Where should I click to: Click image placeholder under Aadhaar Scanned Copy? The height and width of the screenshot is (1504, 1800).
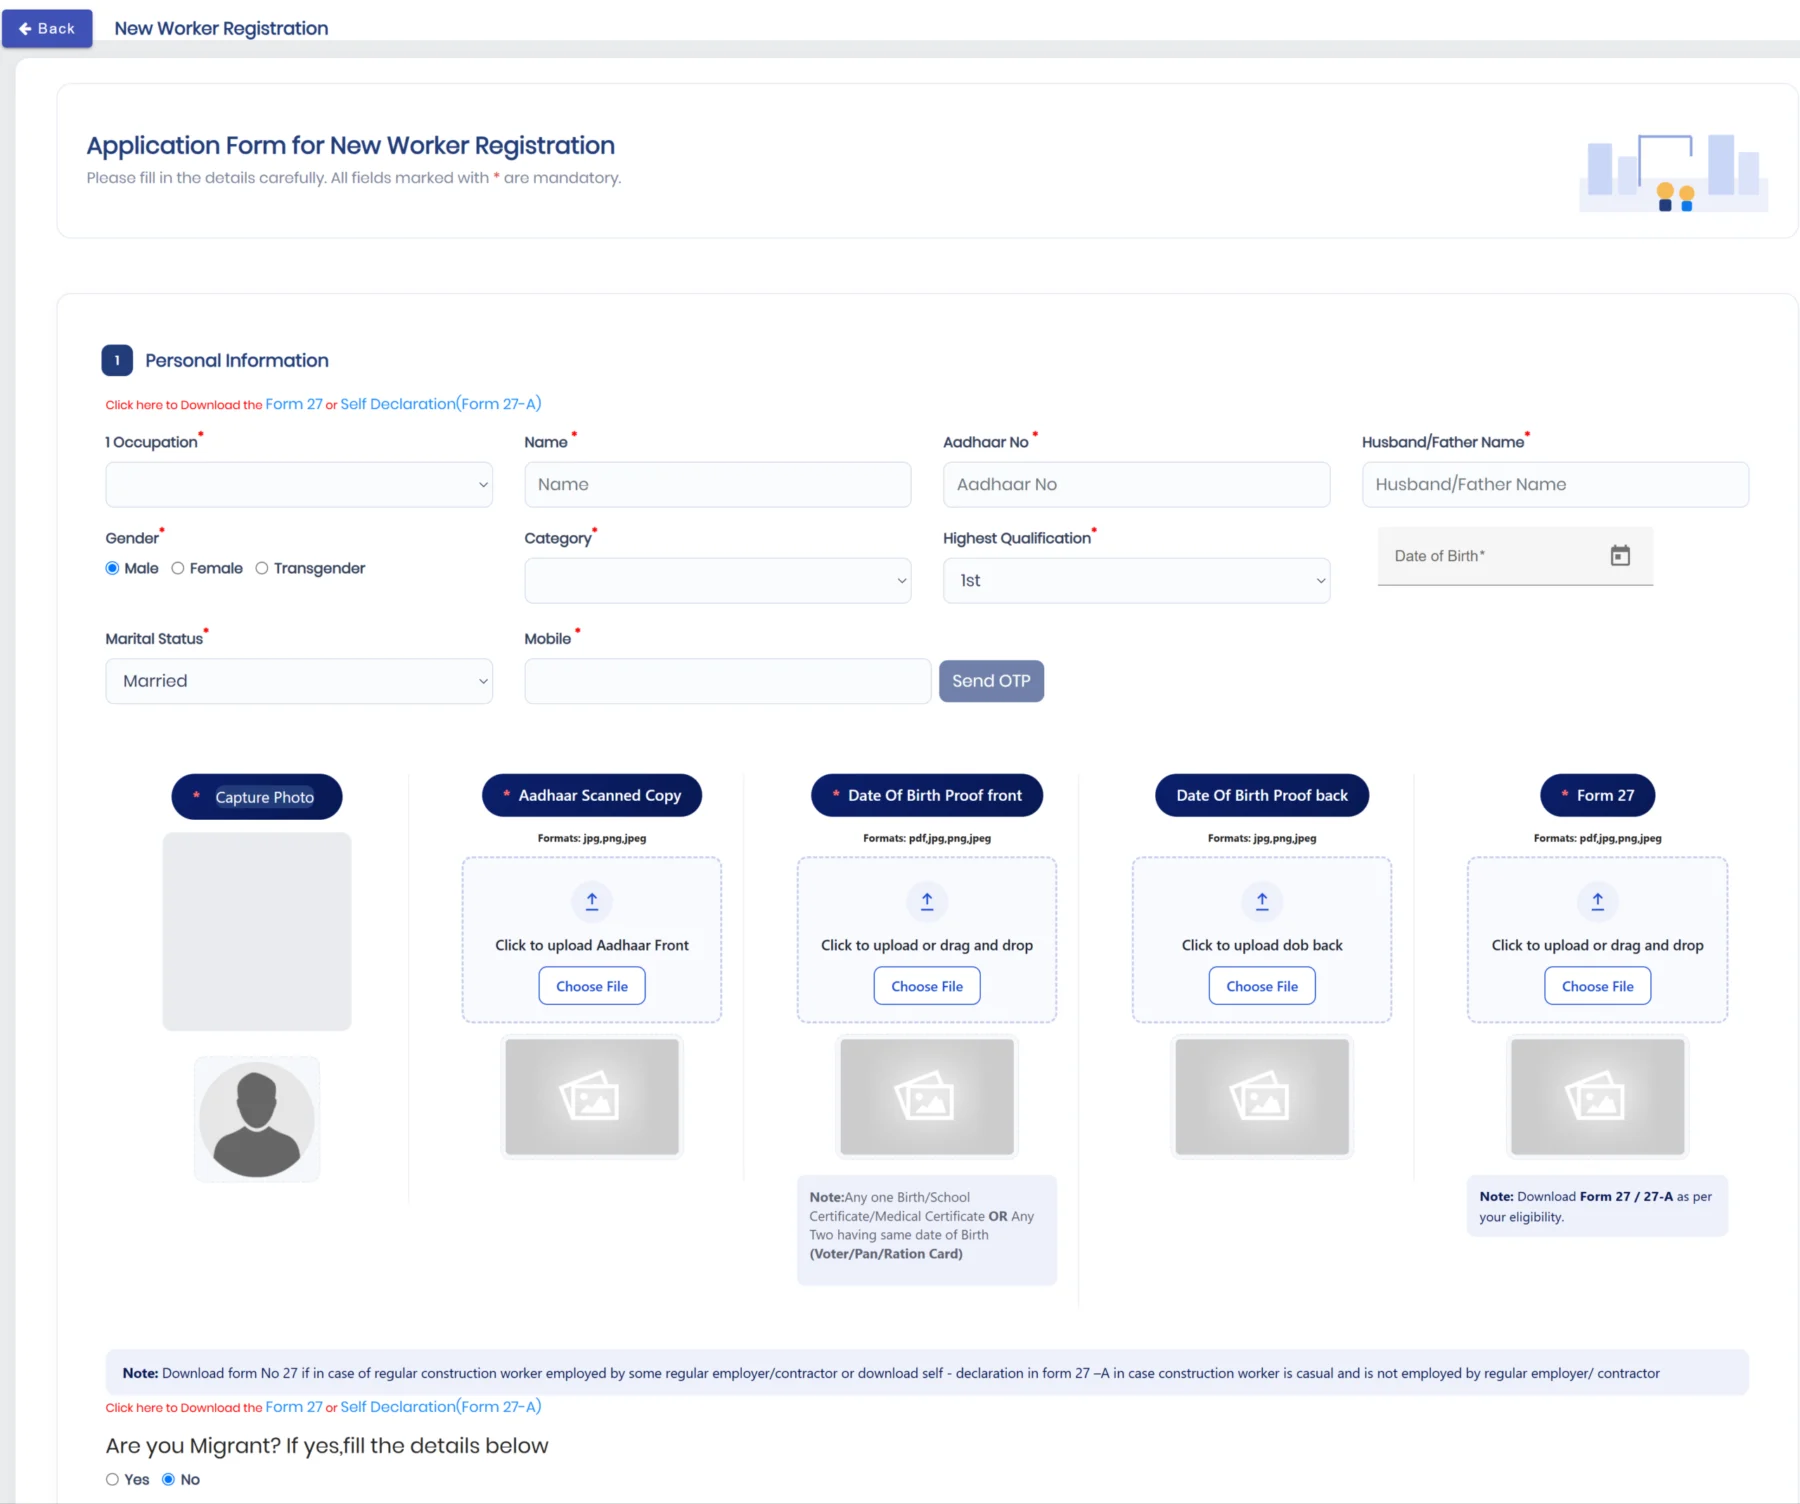click(x=592, y=1097)
